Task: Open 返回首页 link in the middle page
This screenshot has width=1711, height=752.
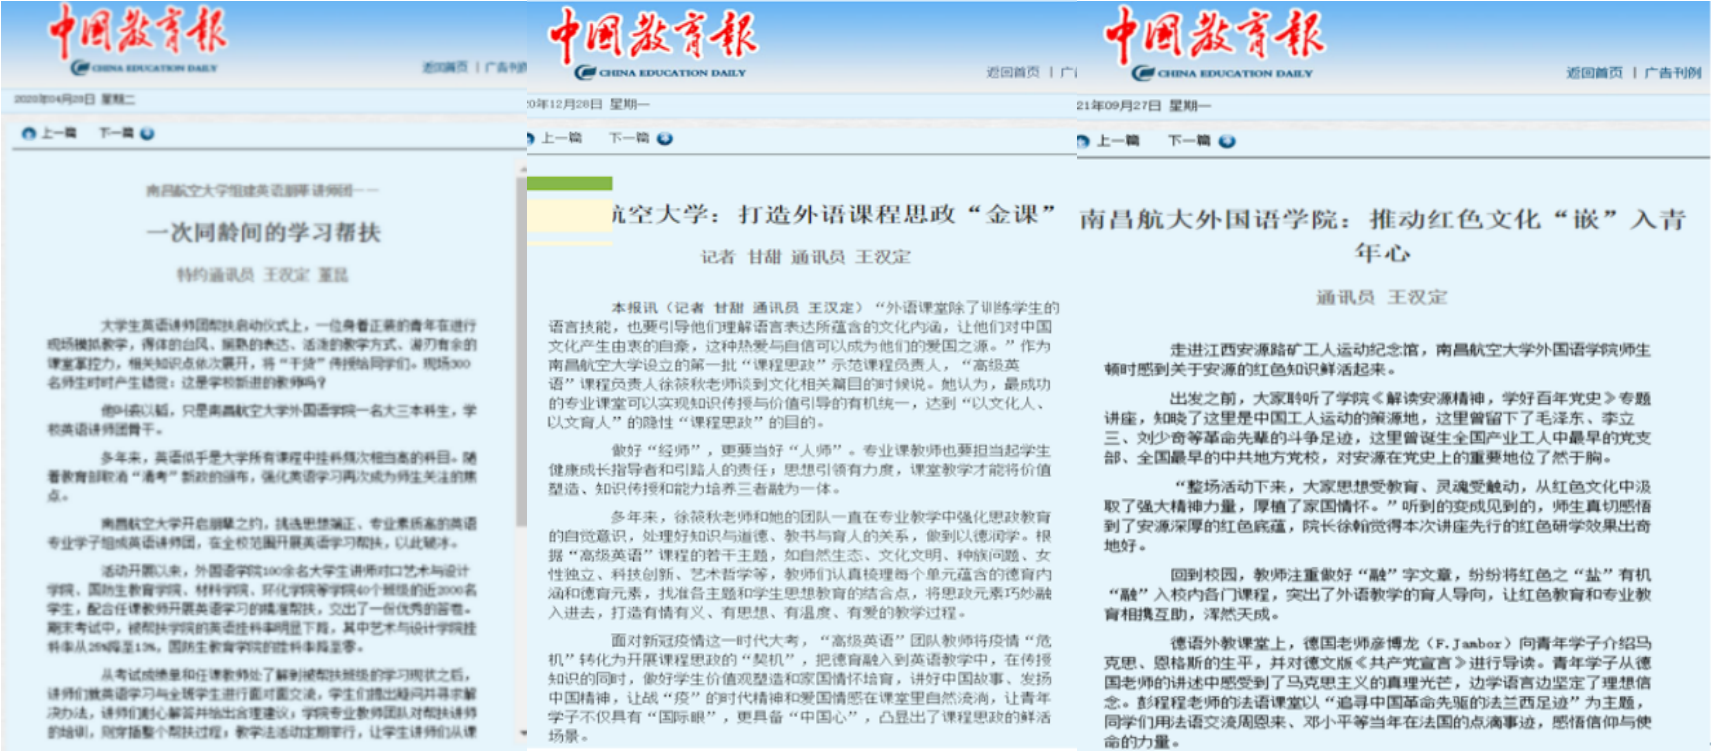Action: 1014,72
